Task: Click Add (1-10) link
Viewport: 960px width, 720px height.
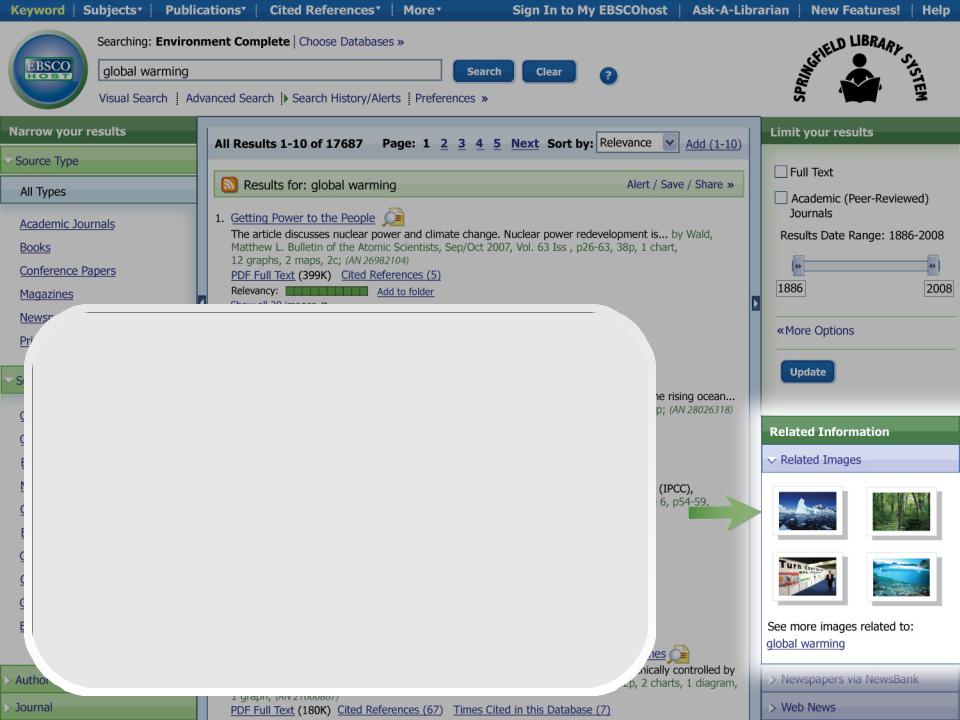Action: tap(713, 144)
